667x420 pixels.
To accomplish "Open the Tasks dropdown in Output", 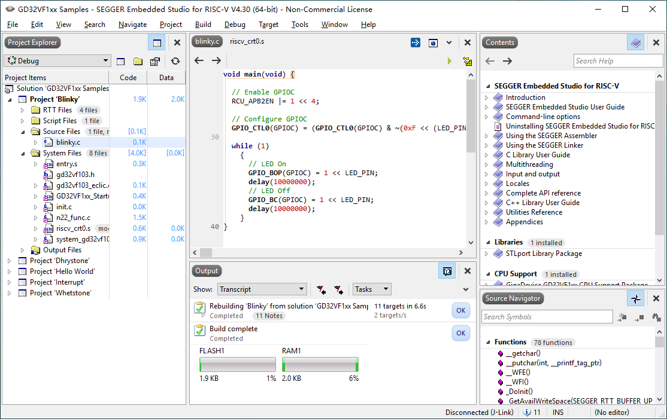I will pos(386,289).
